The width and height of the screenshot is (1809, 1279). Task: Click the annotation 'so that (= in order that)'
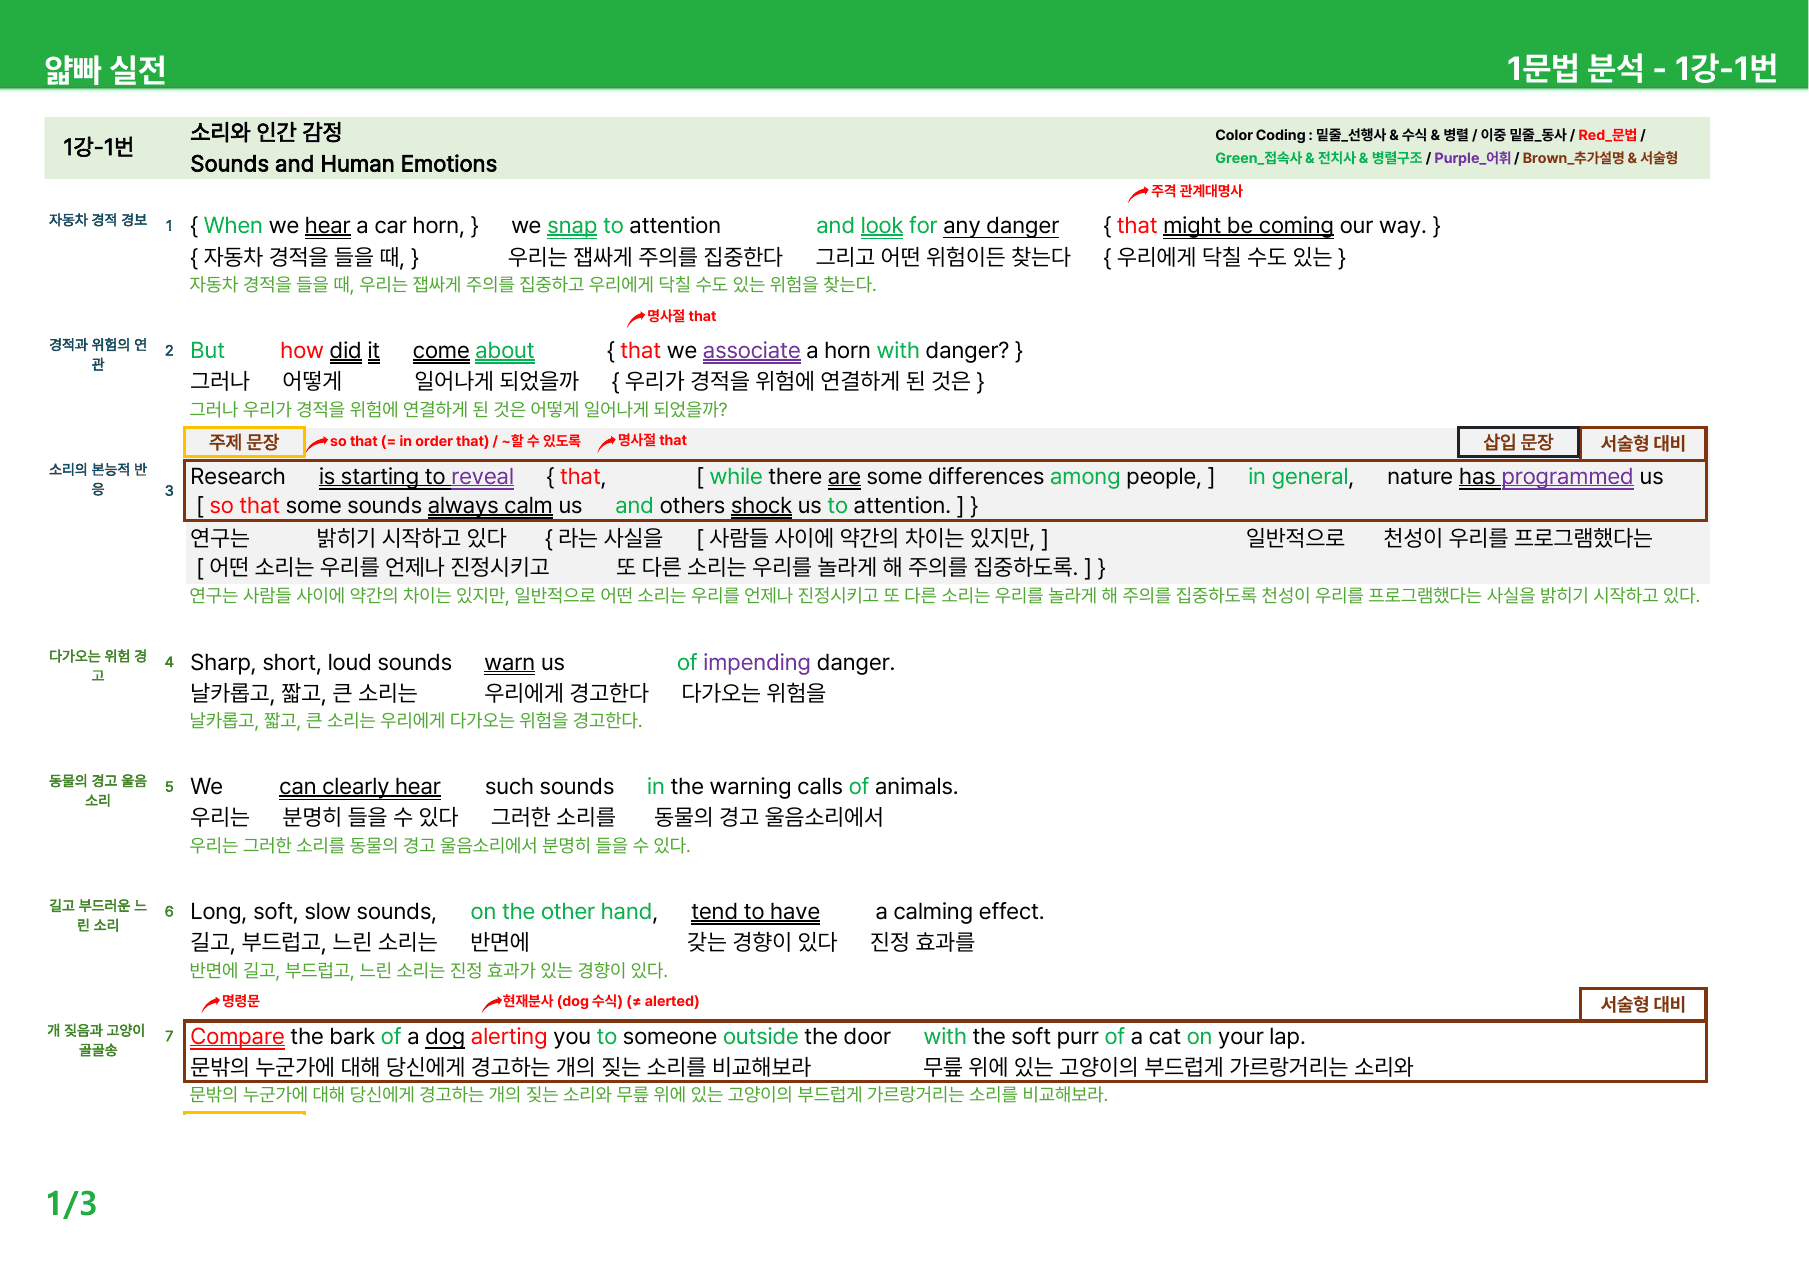point(409,441)
